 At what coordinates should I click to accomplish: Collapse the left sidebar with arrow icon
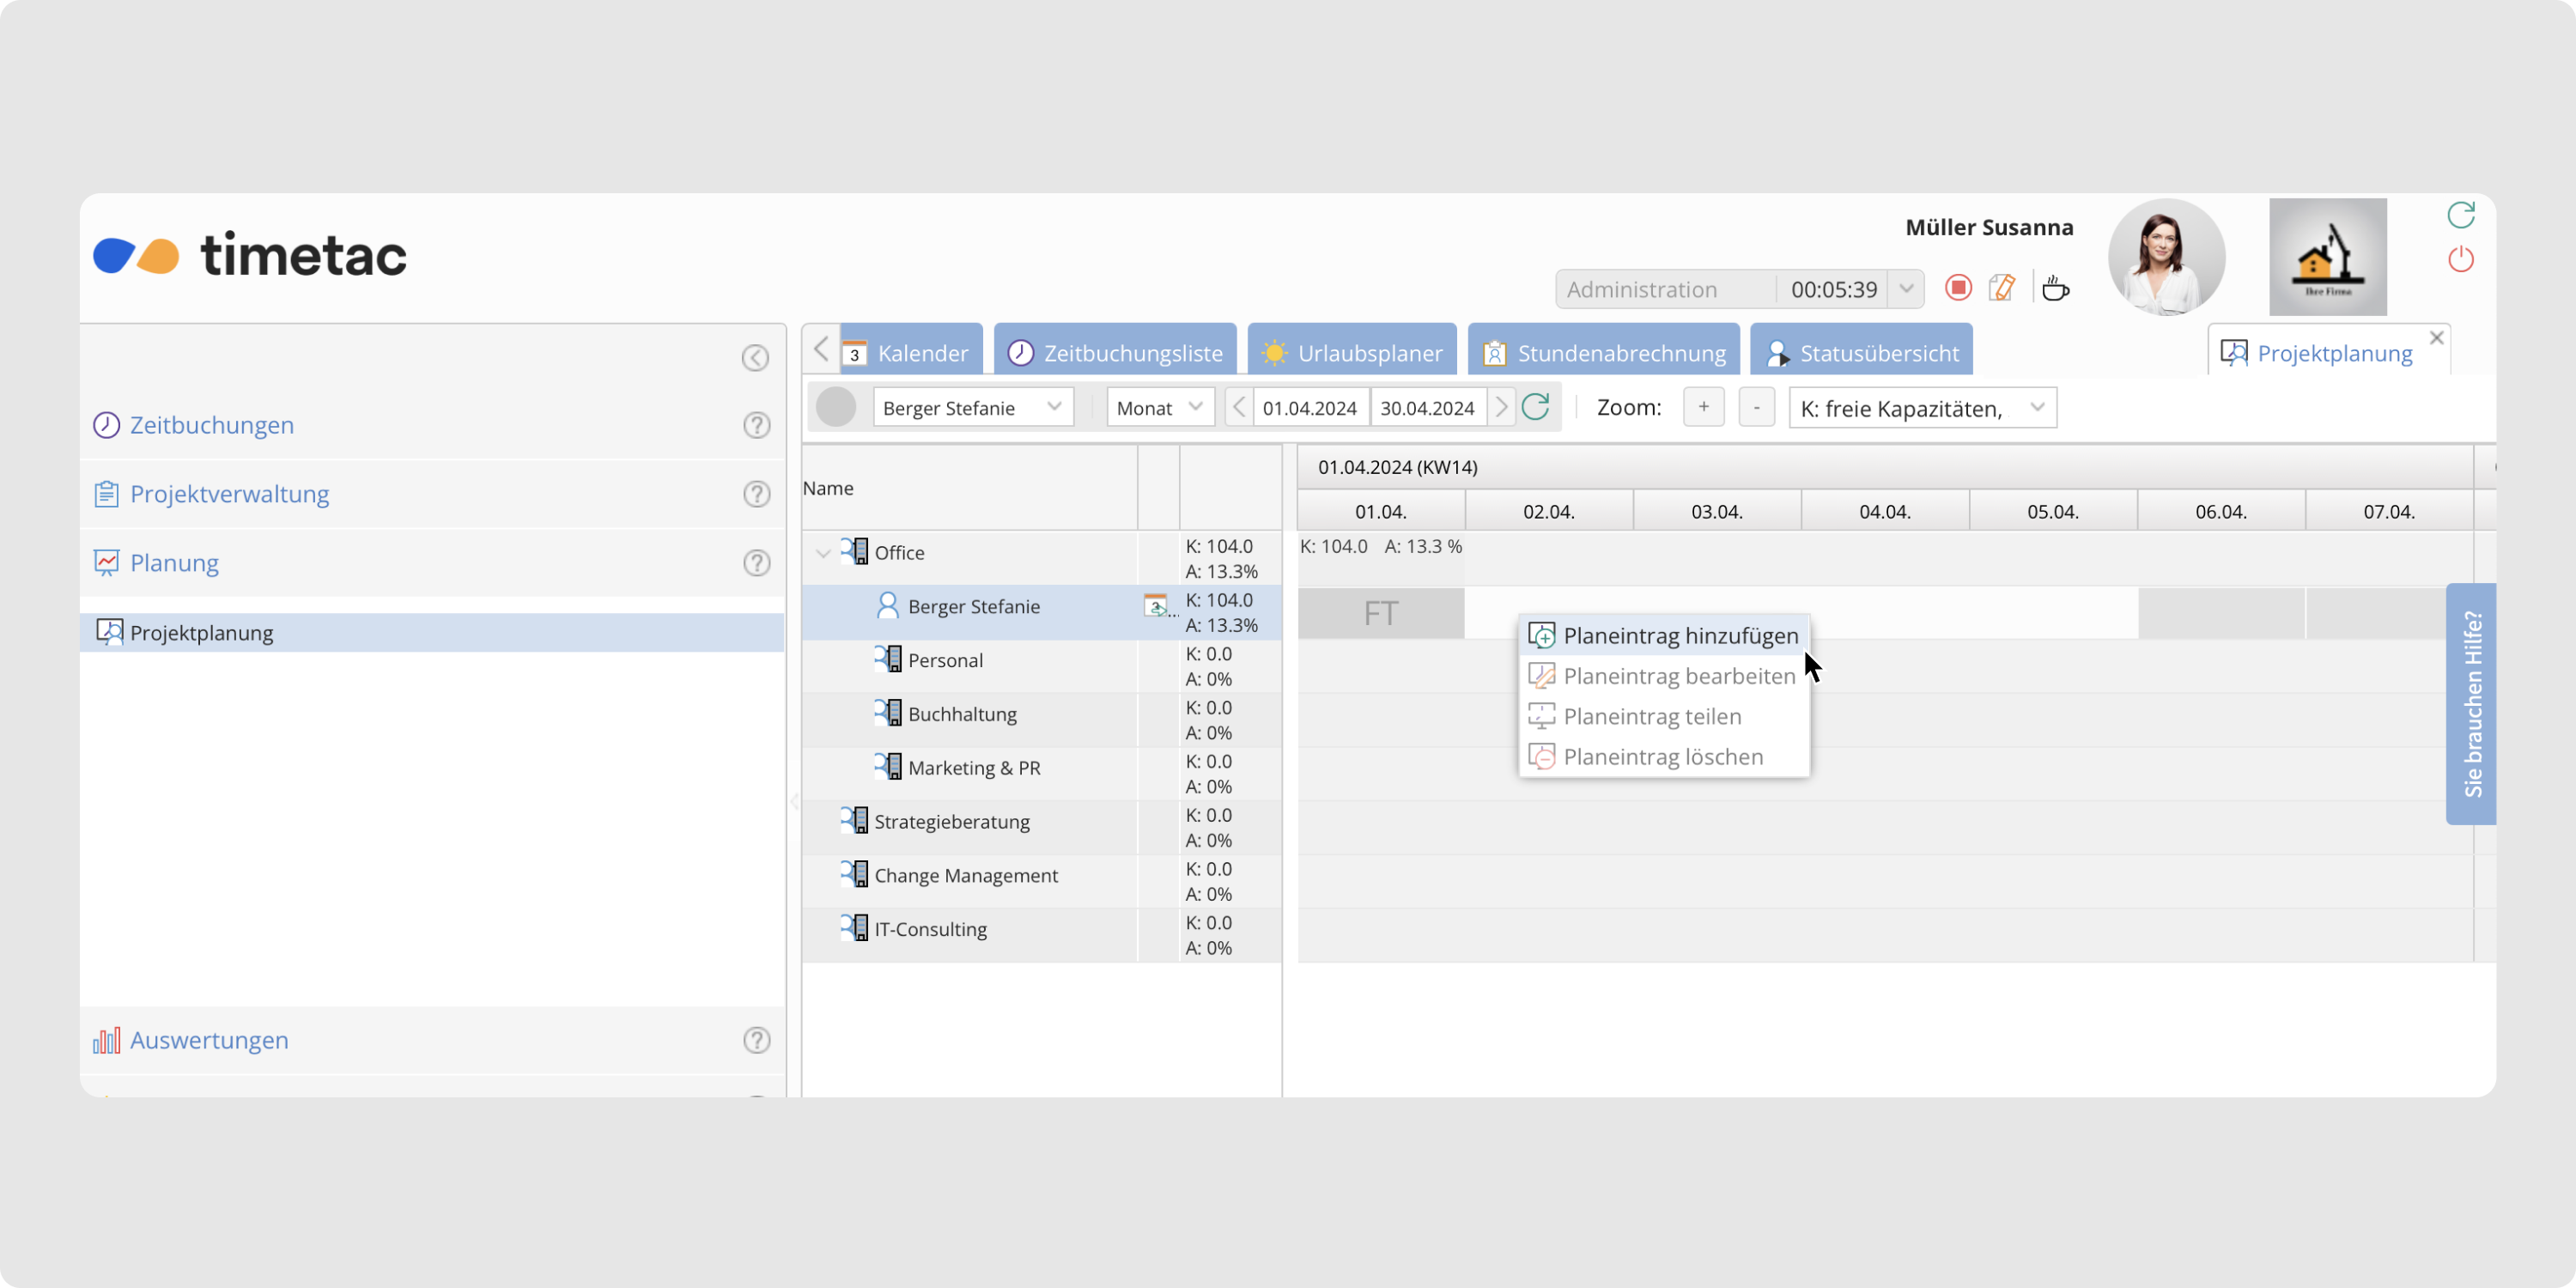click(755, 358)
